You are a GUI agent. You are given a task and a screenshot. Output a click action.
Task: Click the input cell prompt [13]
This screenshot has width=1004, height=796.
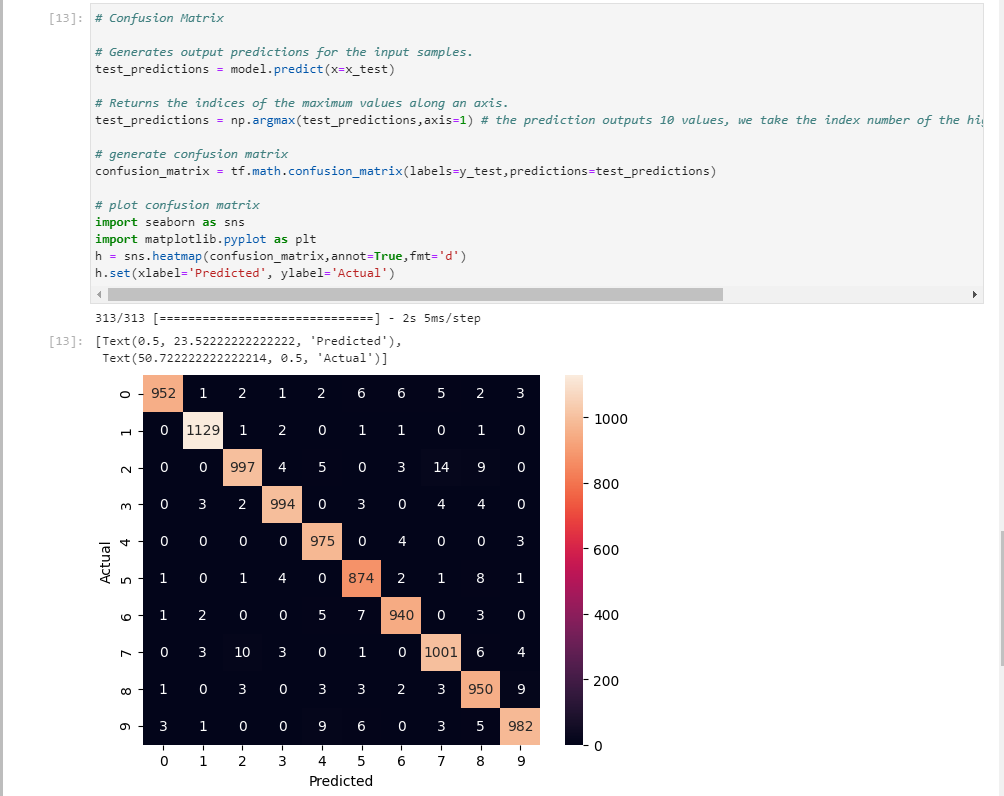pyautogui.click(x=66, y=18)
